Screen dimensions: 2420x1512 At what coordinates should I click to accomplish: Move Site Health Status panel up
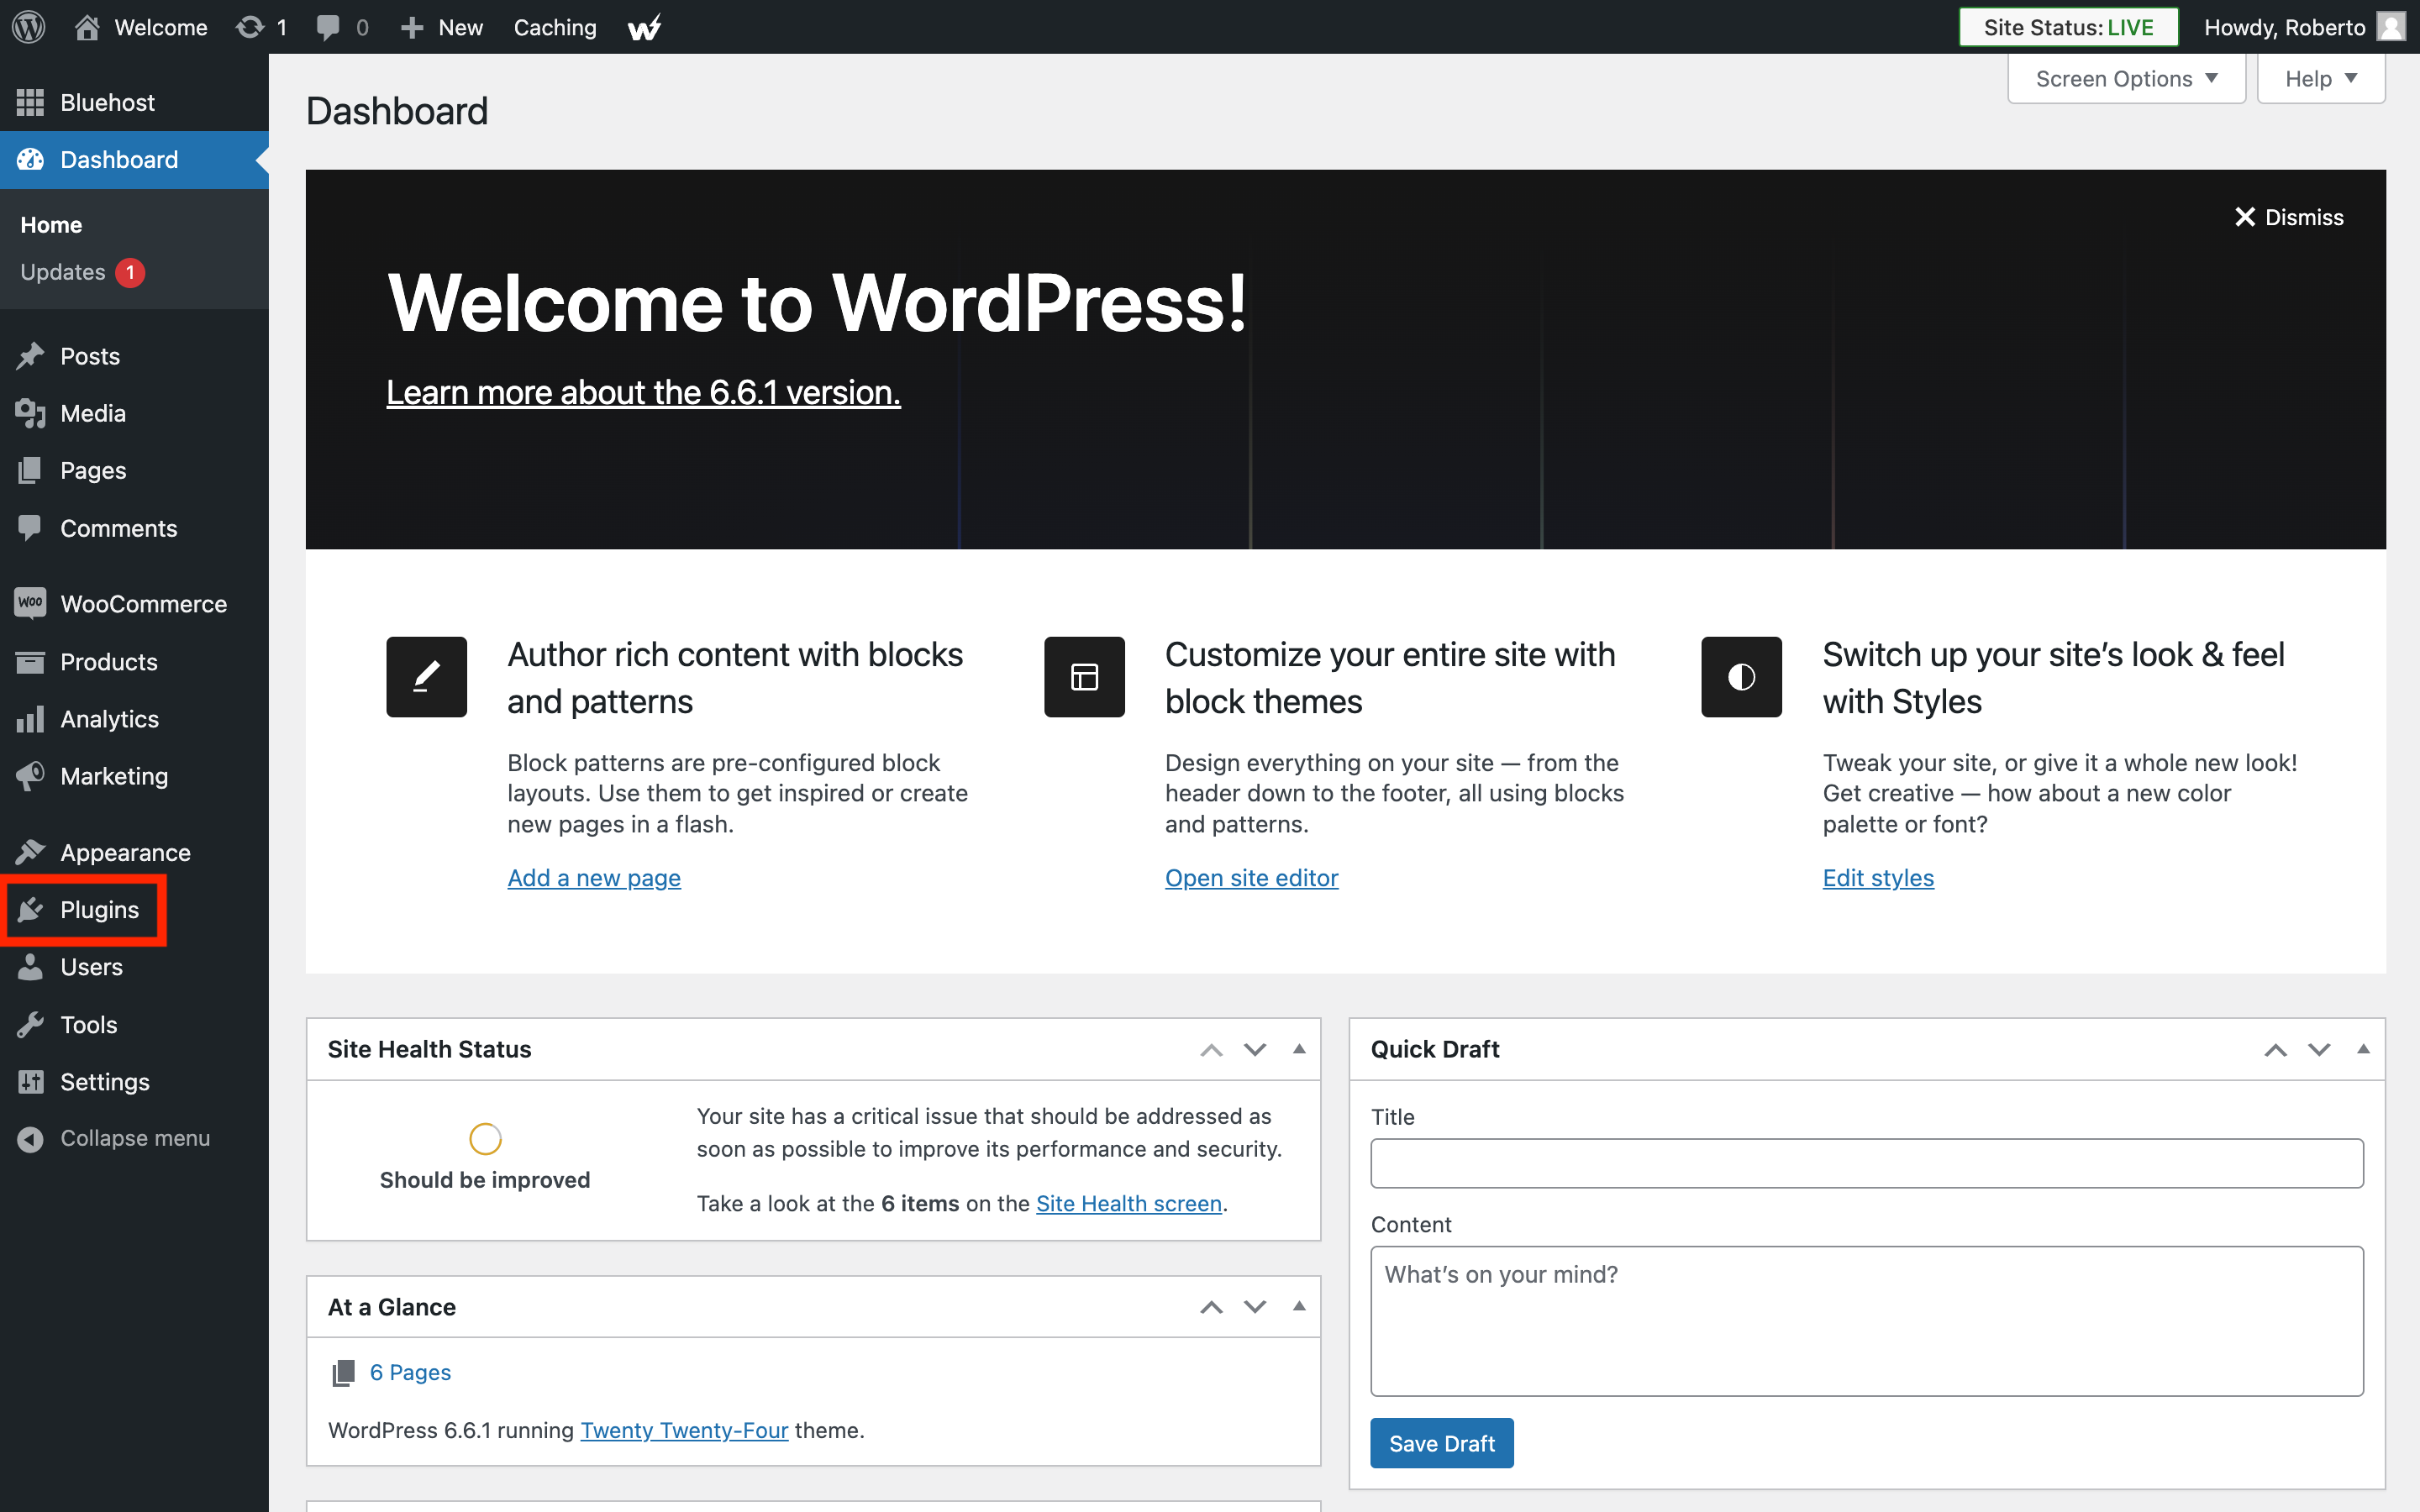coord(1211,1049)
